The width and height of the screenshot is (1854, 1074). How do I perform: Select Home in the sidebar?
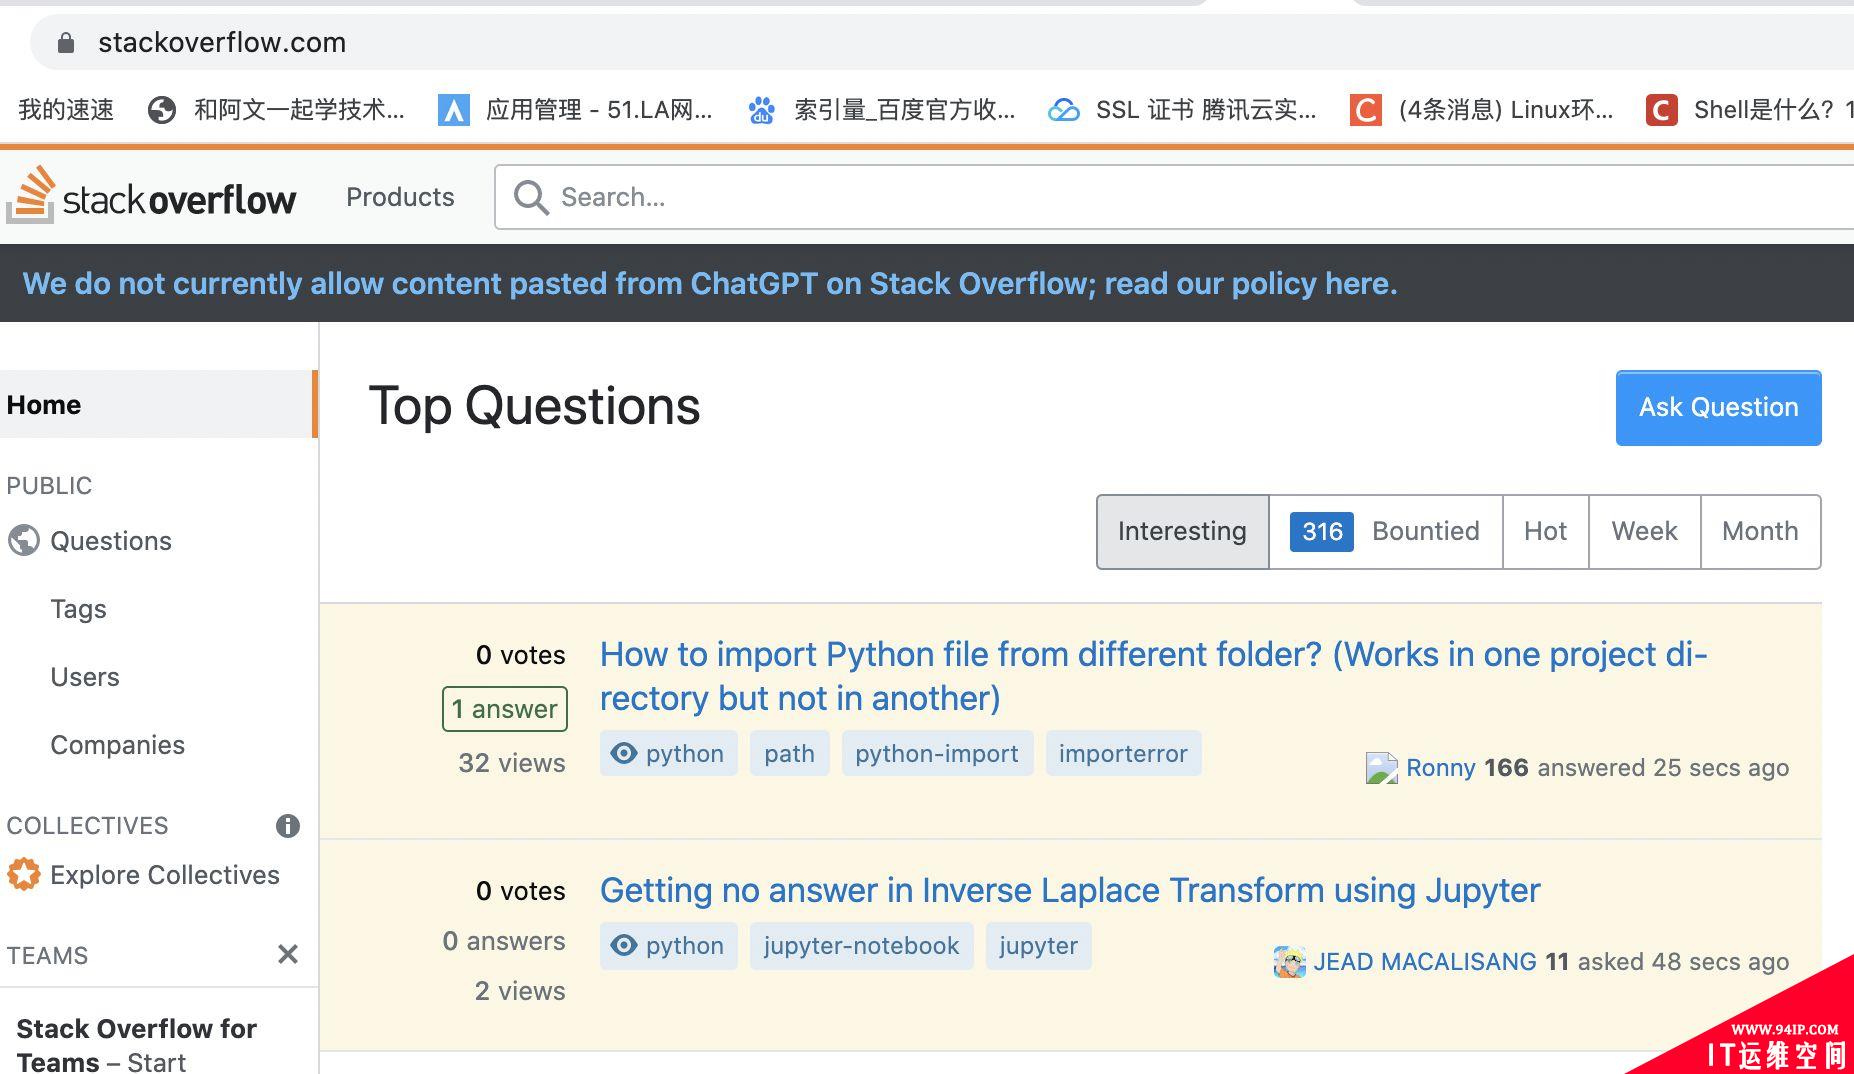coord(158,405)
